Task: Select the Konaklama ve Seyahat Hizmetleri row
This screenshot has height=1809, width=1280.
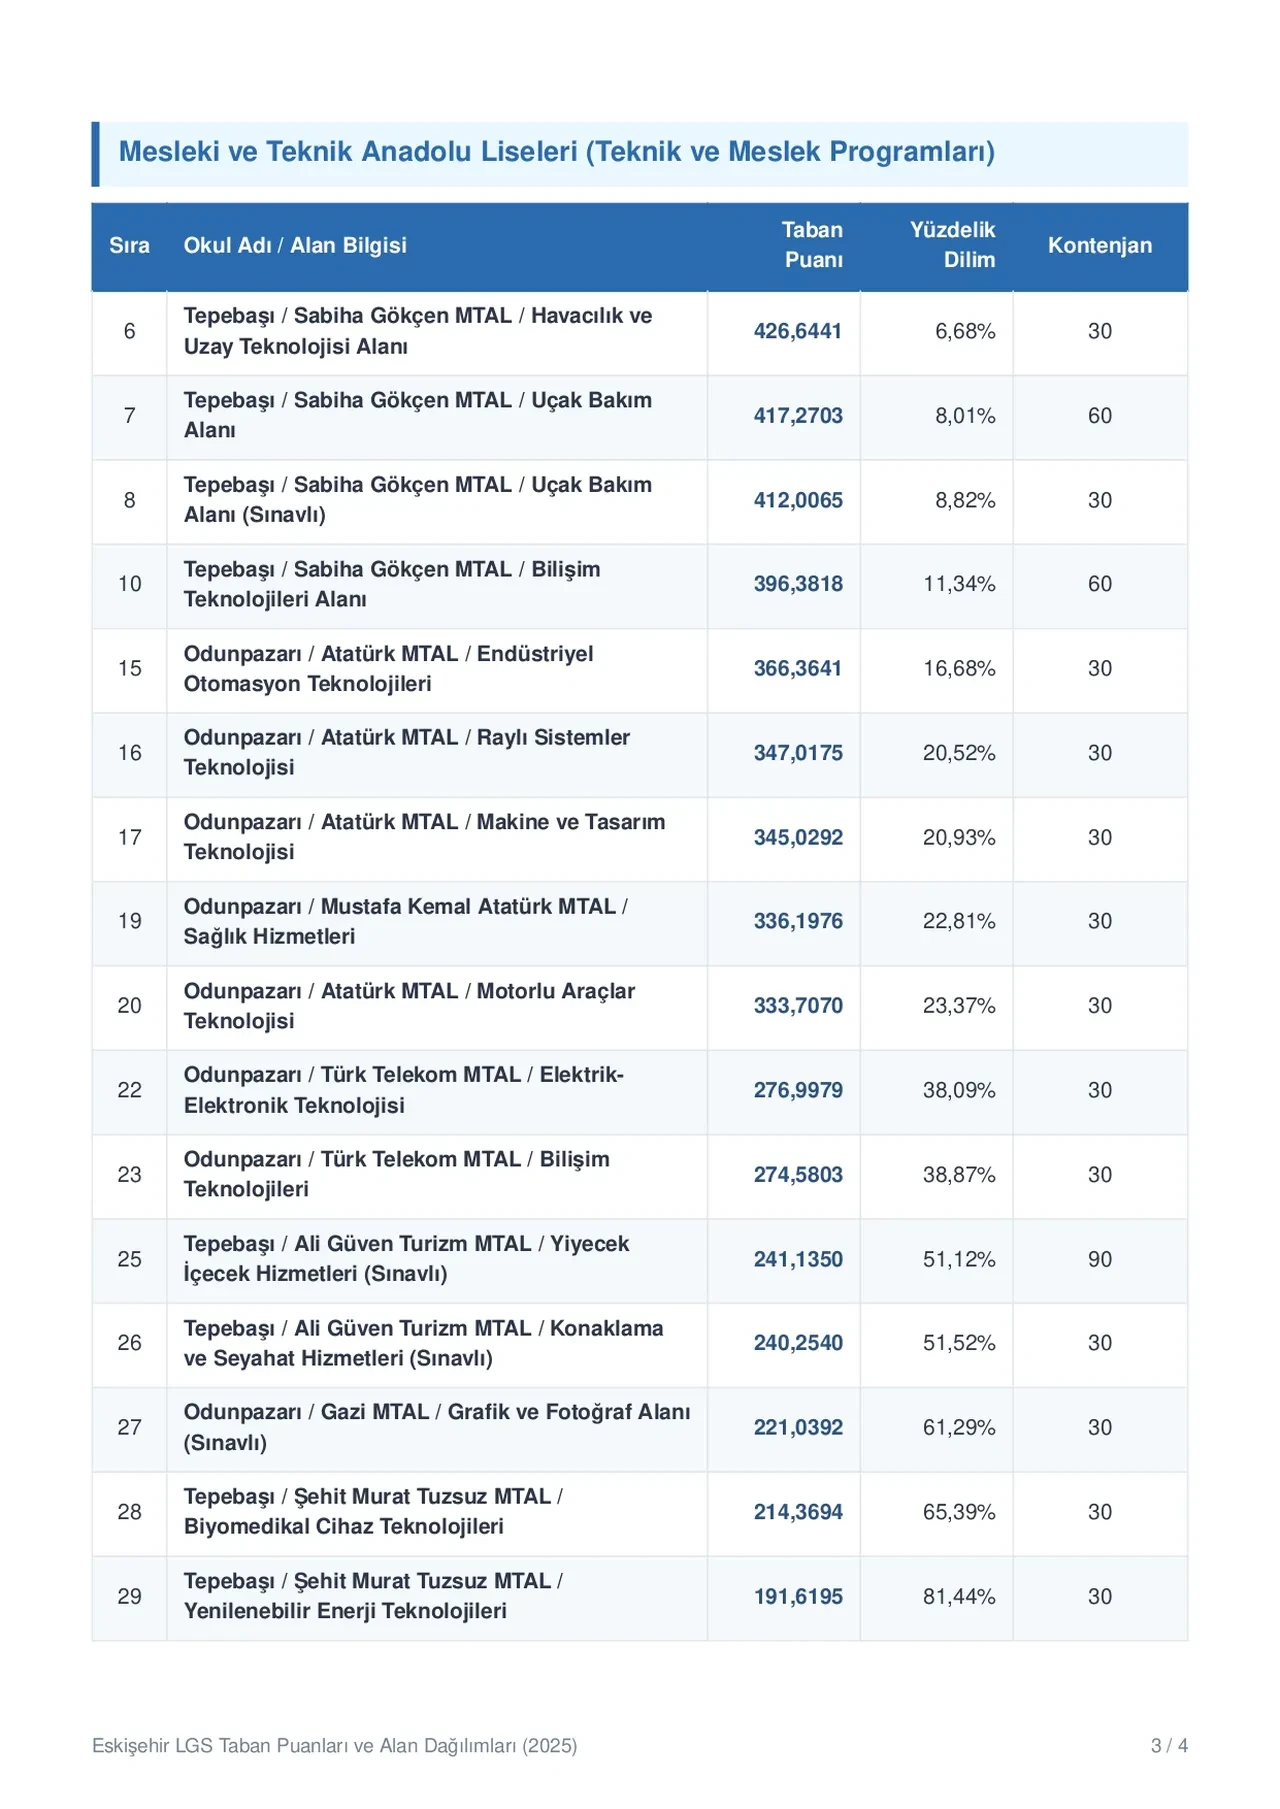Action: [639, 1343]
